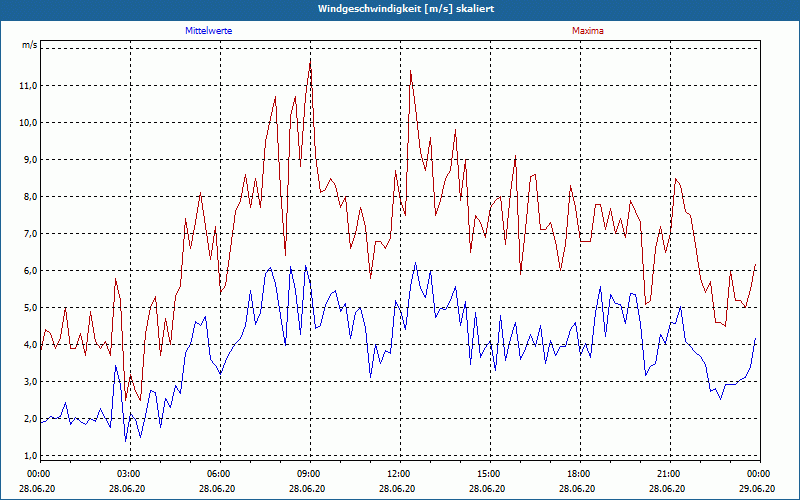The height and width of the screenshot is (500, 800).
Task: Click the 7,0 y-axis value
Action: point(31,234)
